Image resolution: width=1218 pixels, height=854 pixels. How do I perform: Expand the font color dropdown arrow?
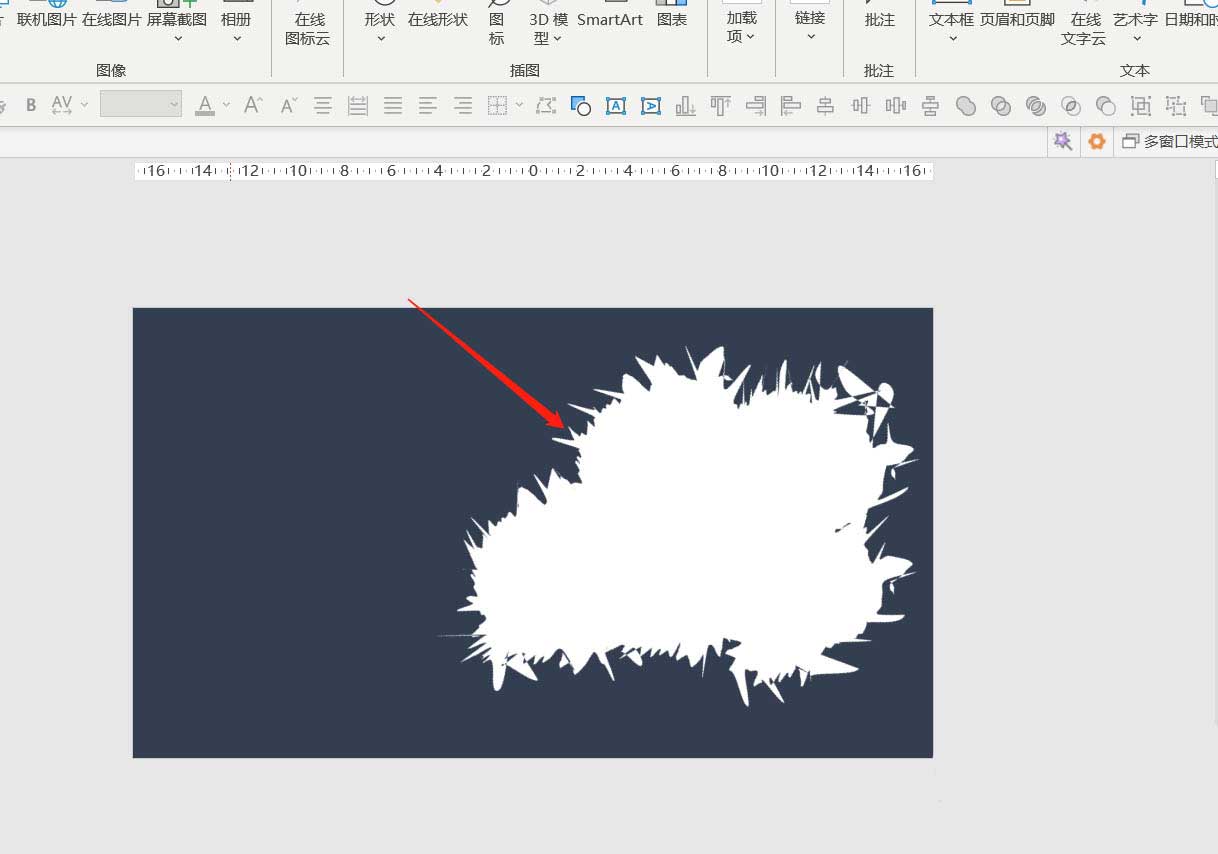click(x=227, y=105)
